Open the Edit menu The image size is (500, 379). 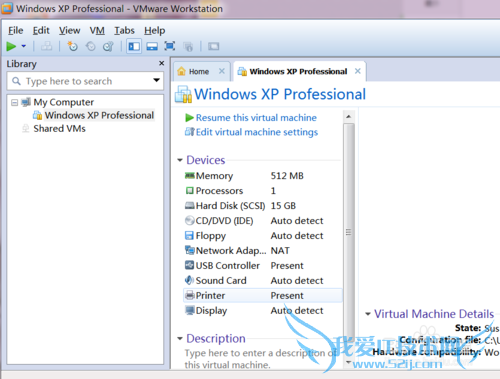41,30
